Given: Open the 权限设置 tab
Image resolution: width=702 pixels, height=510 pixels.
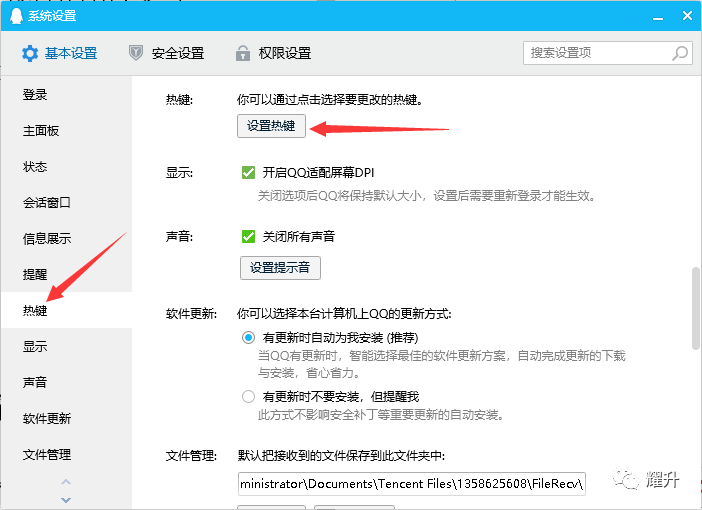Looking at the screenshot, I should click(x=273, y=53).
